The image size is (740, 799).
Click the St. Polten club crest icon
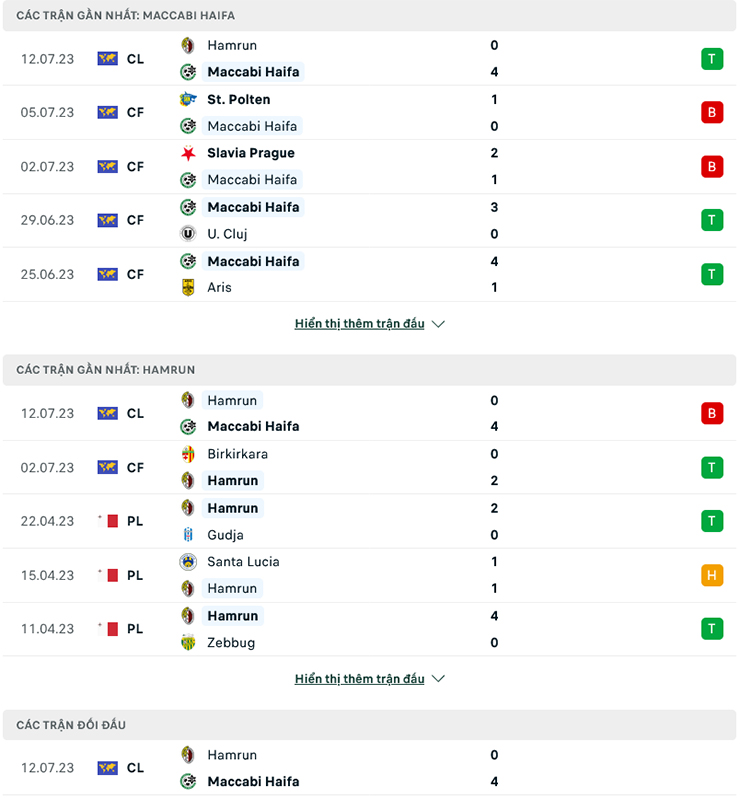[188, 99]
